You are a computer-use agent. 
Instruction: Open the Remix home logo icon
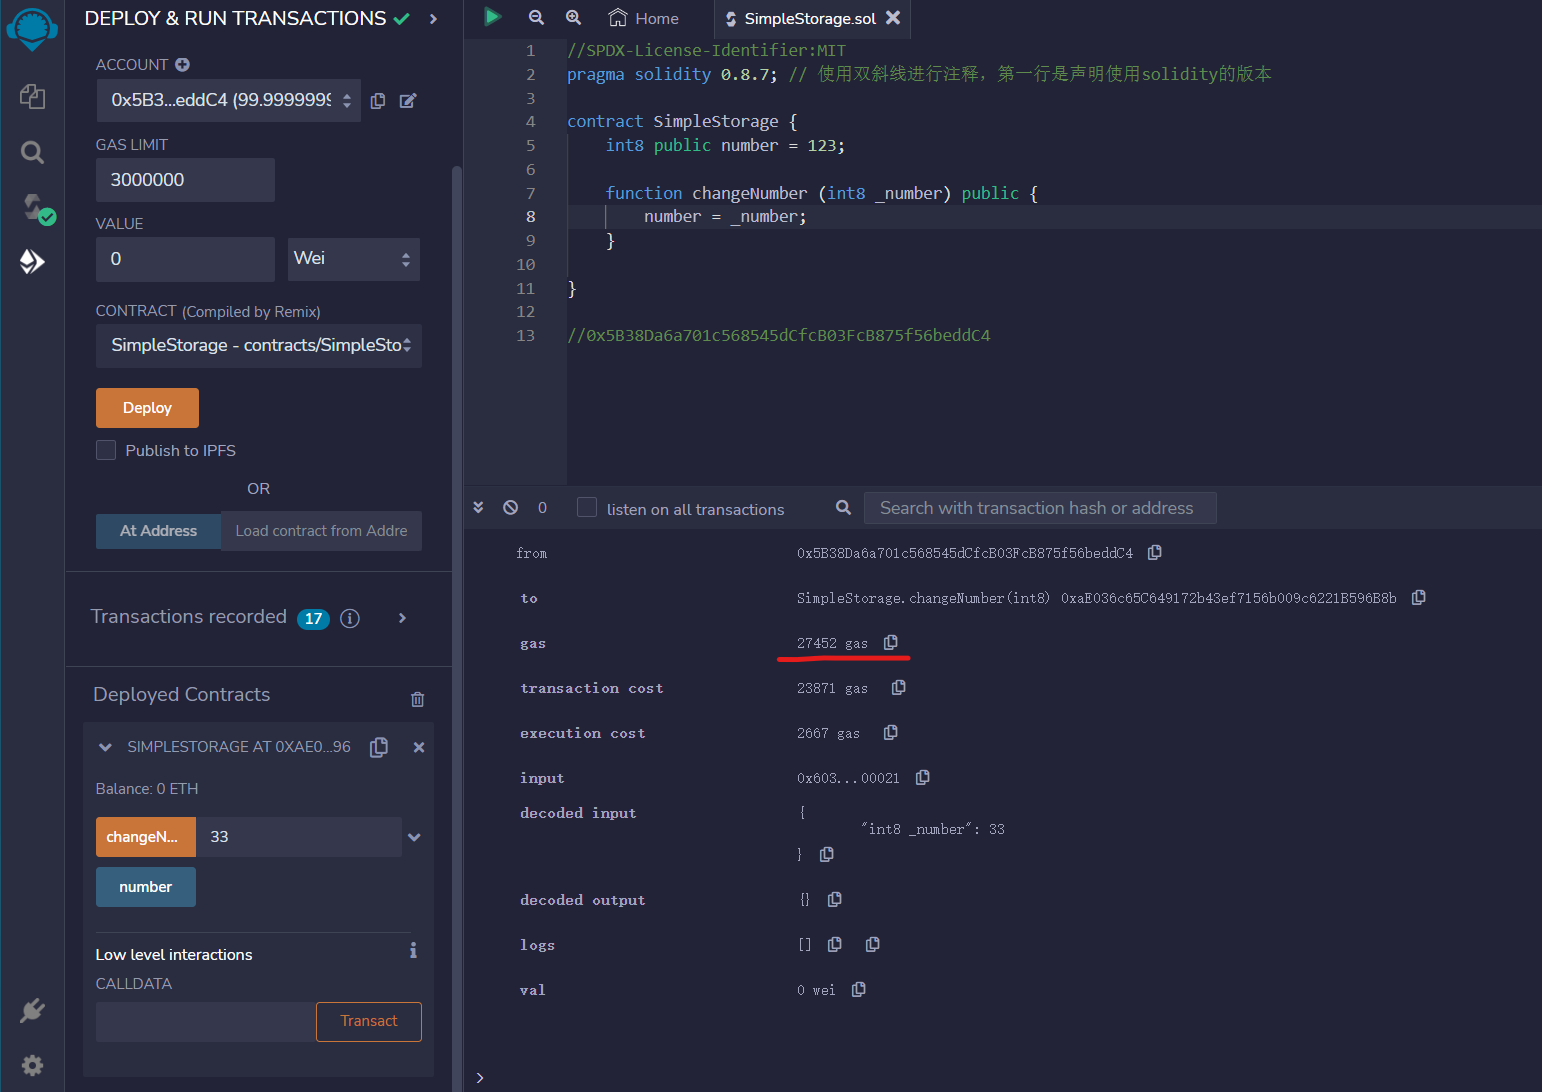click(32, 28)
